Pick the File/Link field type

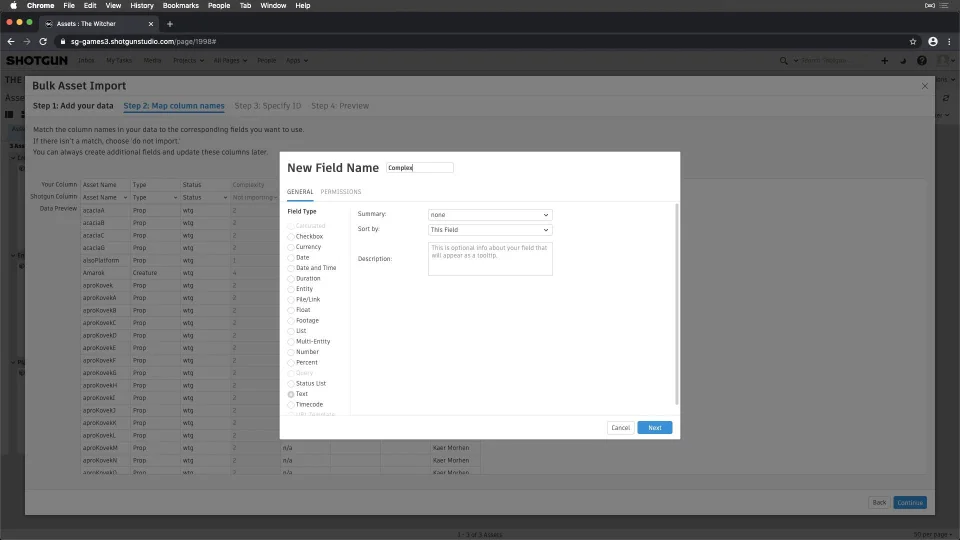291,299
